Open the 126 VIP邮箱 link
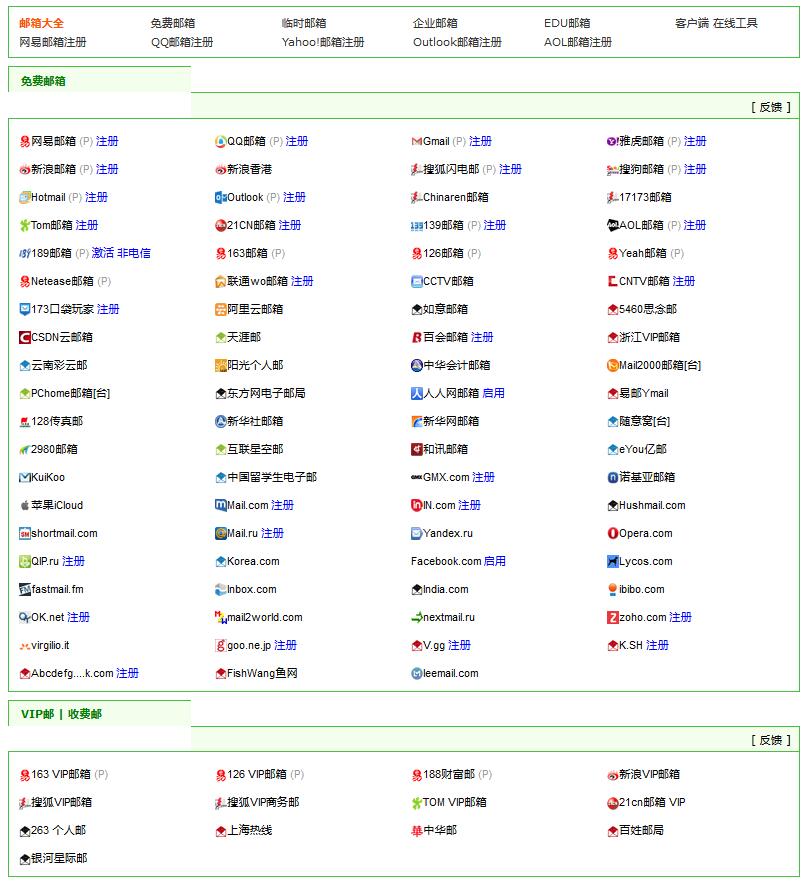This screenshot has width=808, height=881. point(257,775)
